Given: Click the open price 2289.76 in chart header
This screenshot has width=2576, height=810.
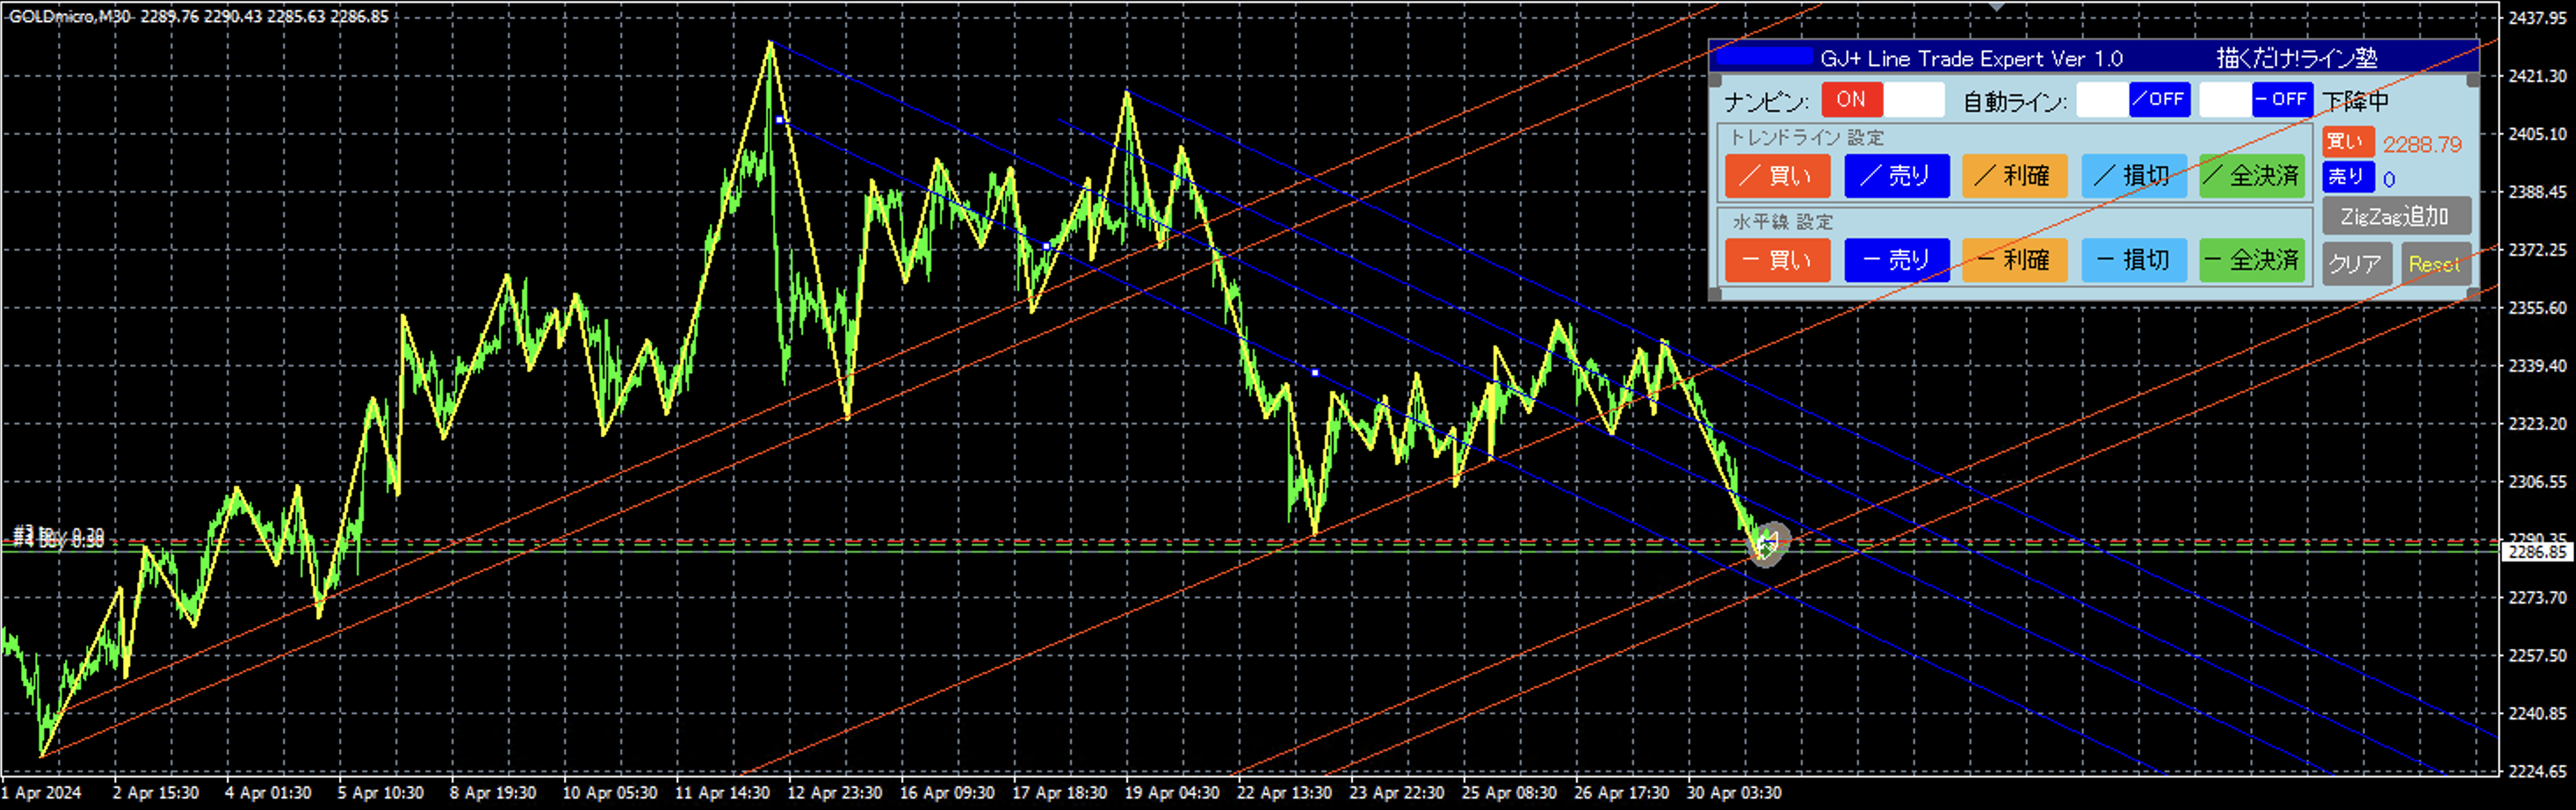Looking at the screenshot, I should 170,16.
